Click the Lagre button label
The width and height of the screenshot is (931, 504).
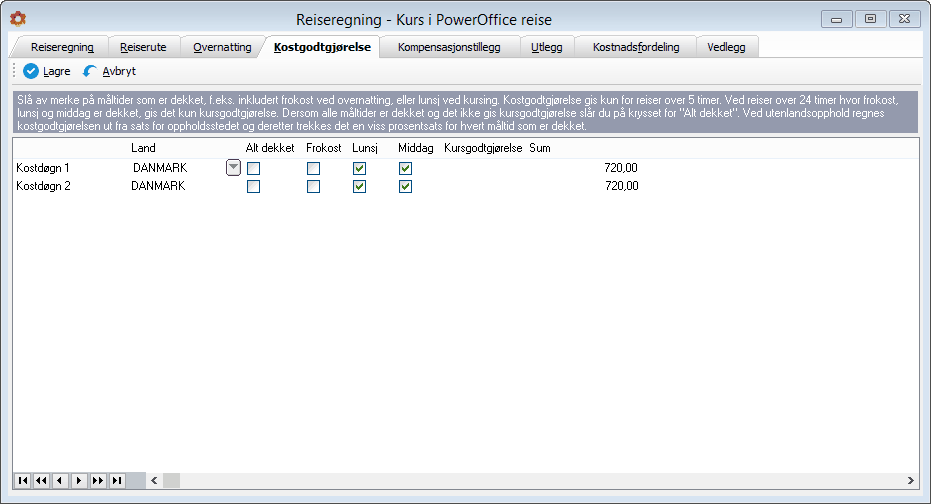pyautogui.click(x=57, y=71)
